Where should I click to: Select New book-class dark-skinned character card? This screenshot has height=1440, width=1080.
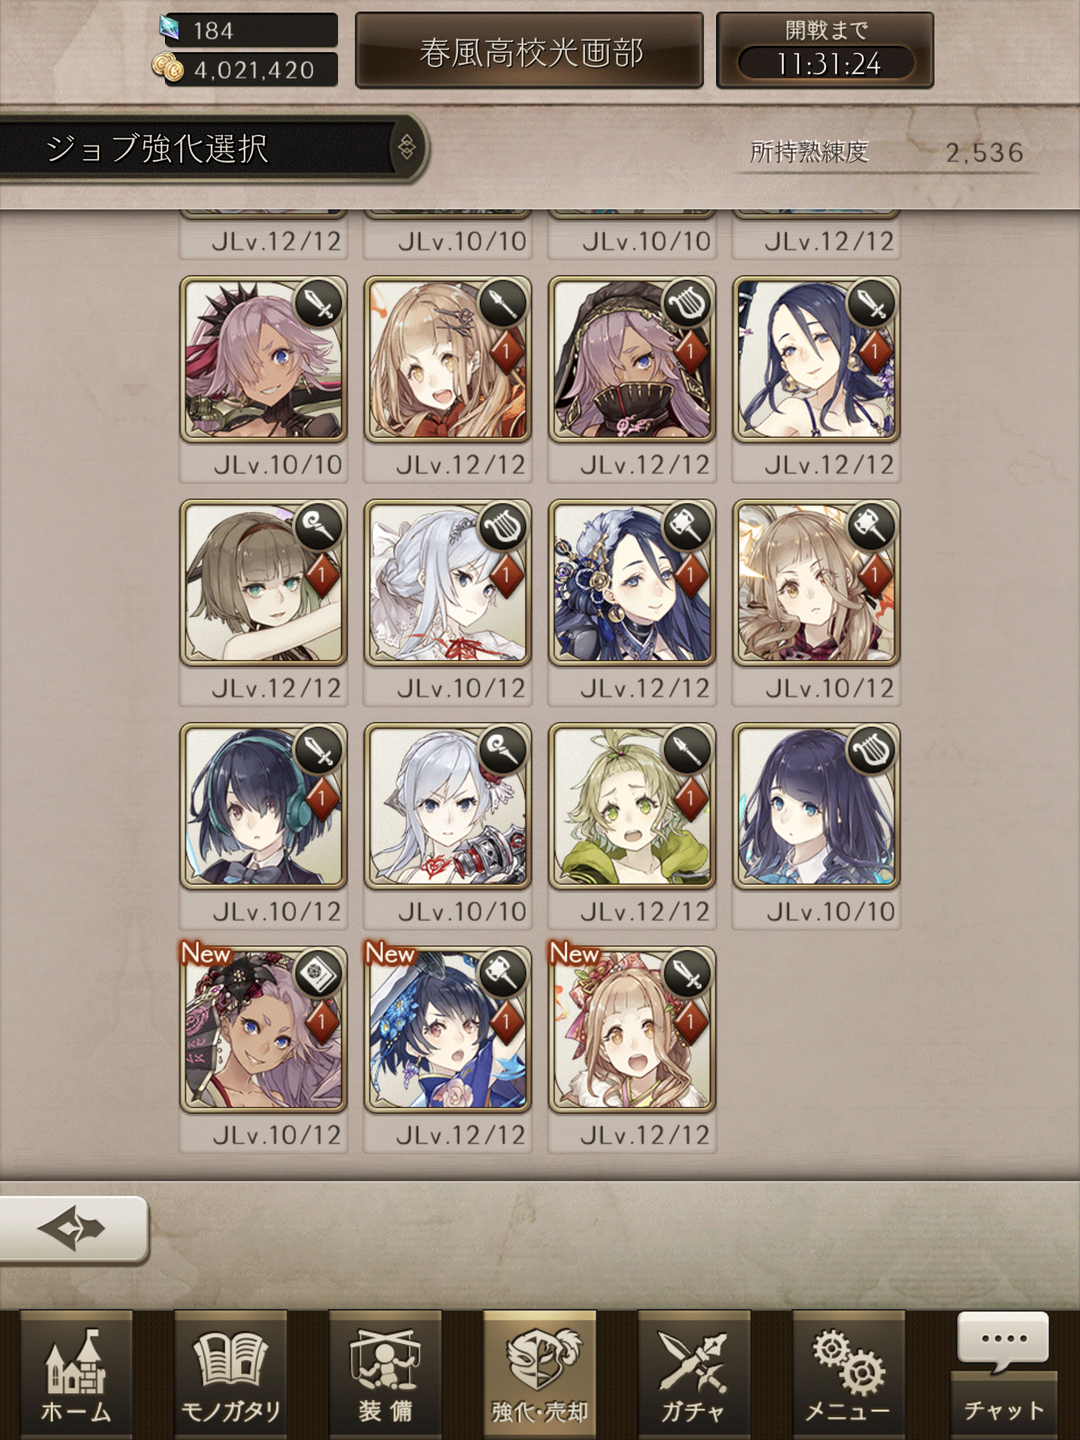[264, 1030]
